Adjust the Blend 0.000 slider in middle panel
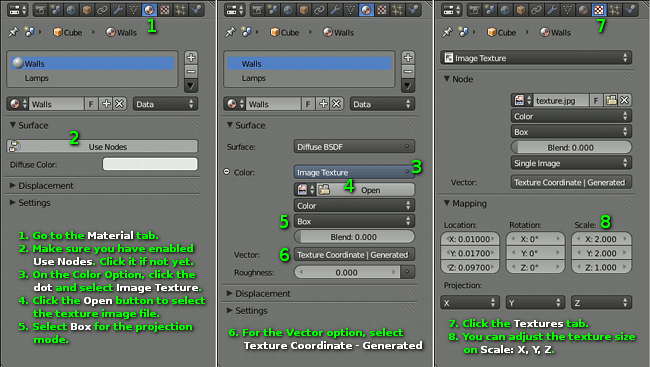Image resolution: width=650 pixels, height=367 pixels. [354, 237]
